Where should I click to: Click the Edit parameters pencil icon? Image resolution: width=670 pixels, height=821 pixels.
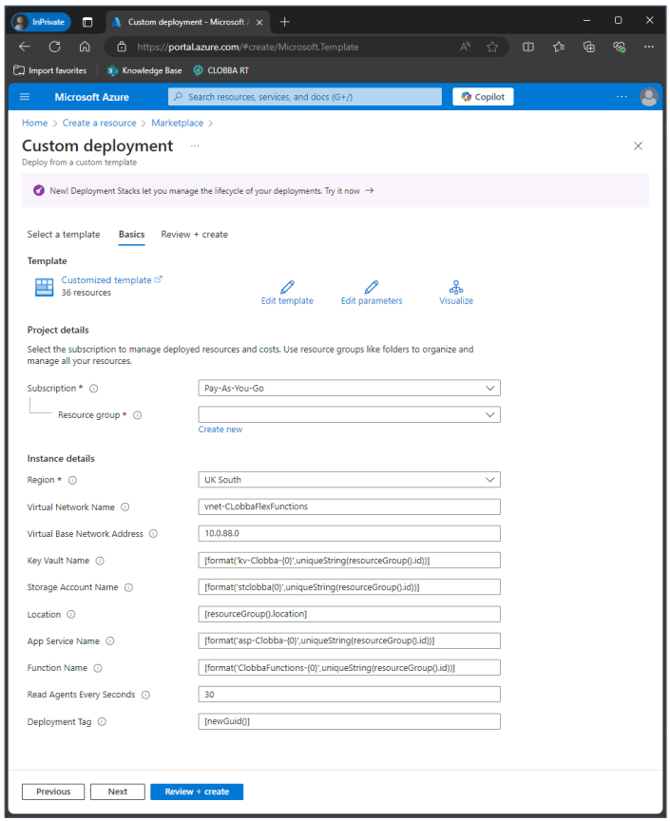click(x=371, y=287)
